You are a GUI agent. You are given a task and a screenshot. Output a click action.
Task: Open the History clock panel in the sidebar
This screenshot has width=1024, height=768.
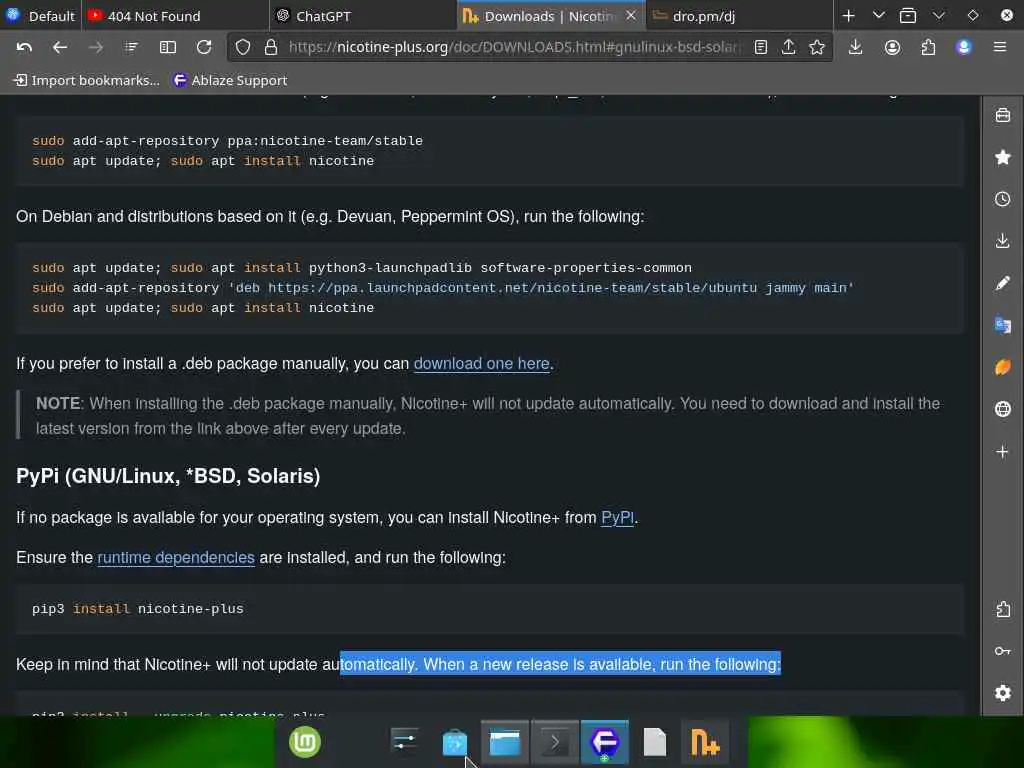click(1002, 199)
